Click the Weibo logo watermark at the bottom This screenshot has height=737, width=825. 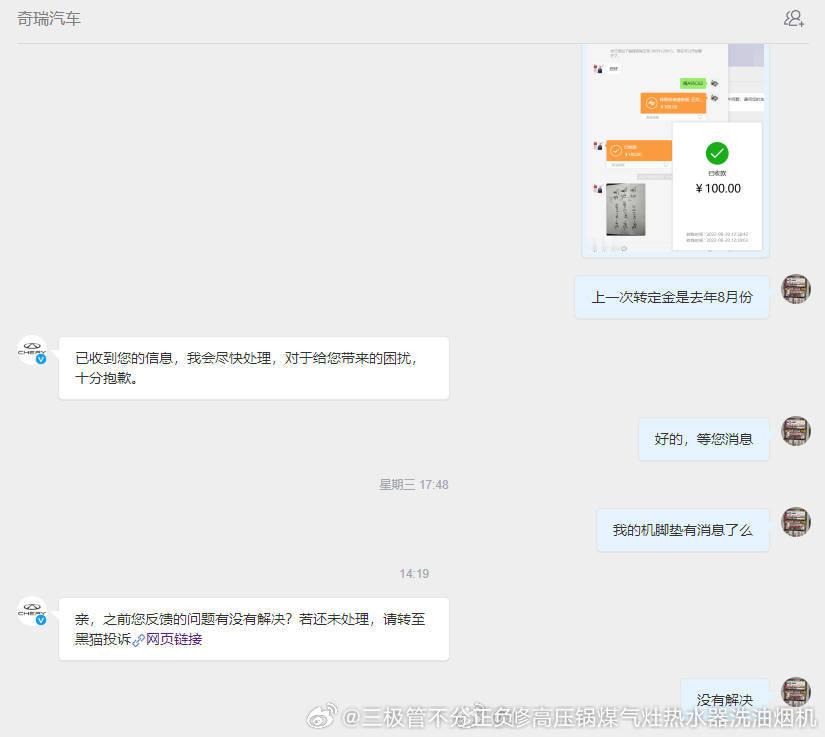click(x=319, y=716)
